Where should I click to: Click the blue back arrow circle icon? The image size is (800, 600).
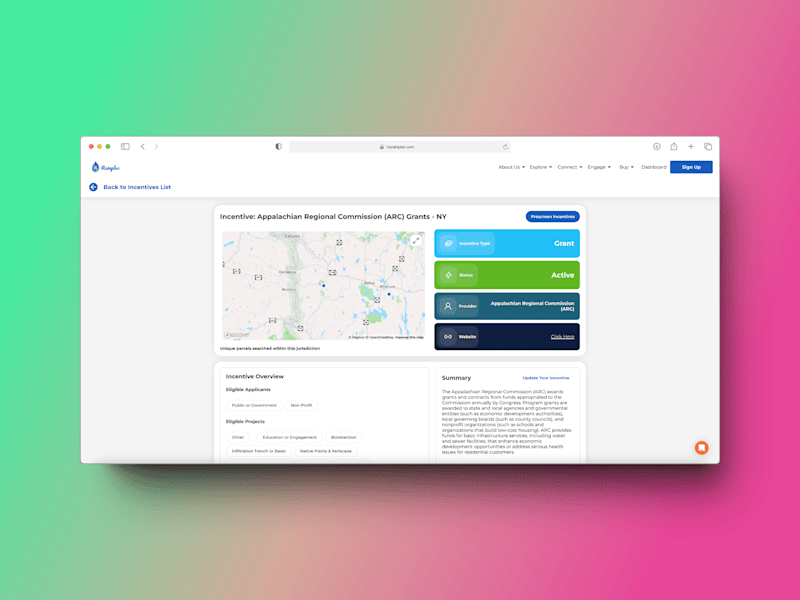pos(93,187)
